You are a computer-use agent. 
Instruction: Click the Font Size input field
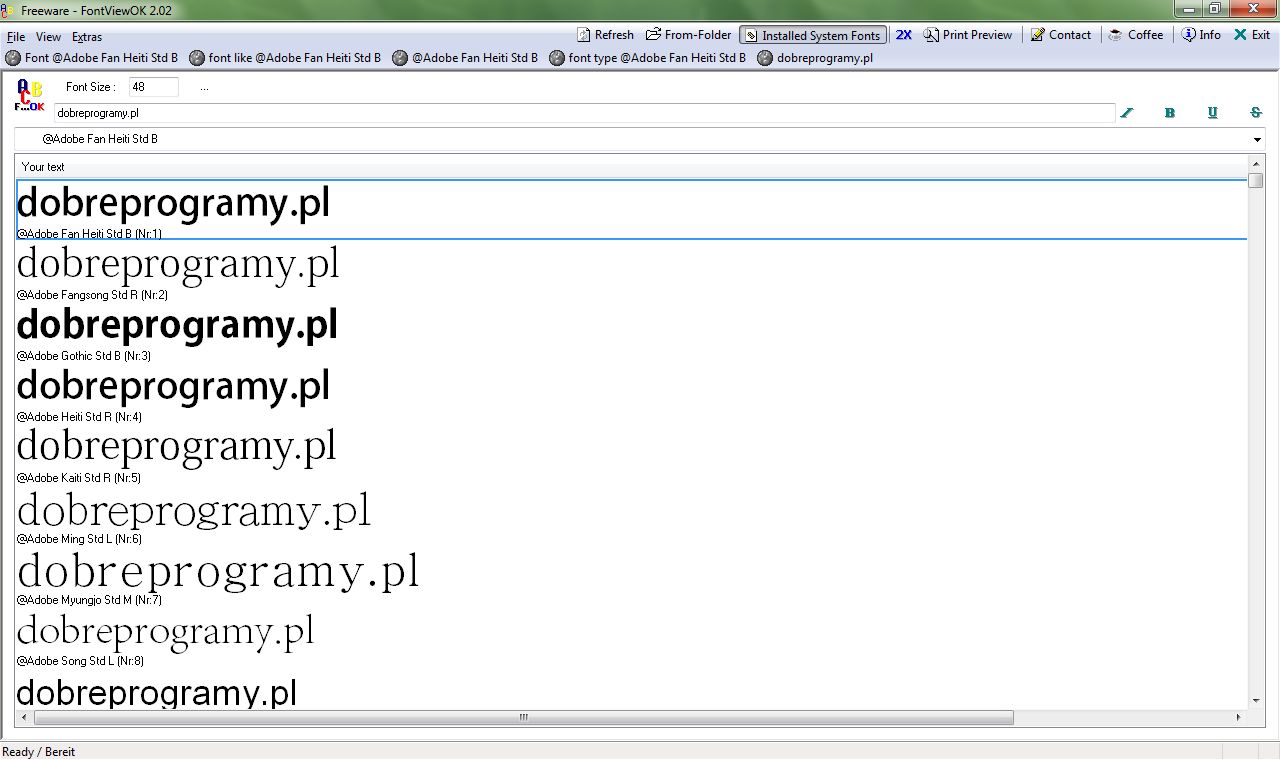154,87
